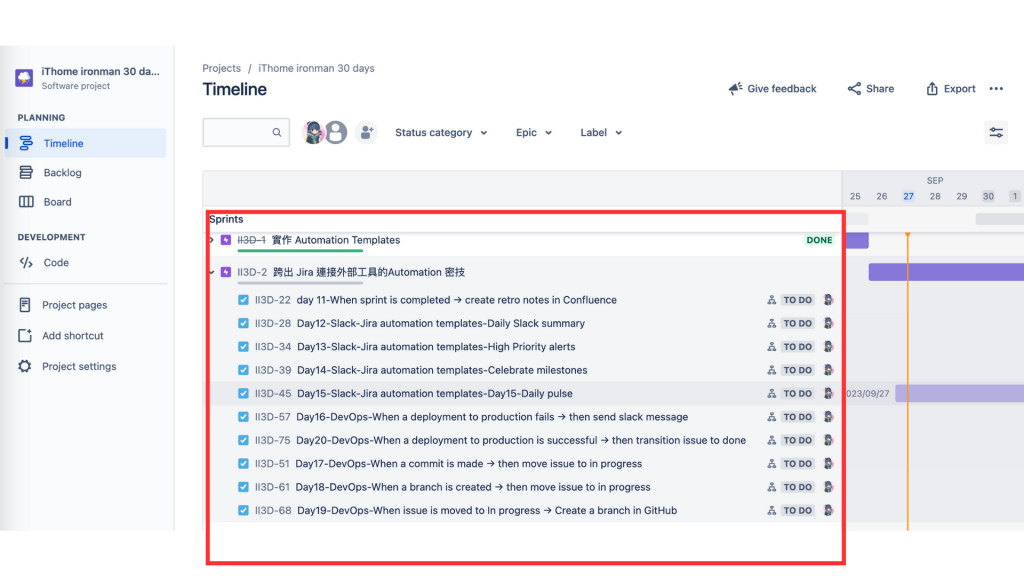The height and width of the screenshot is (576, 1024).
Task: Click the Export button
Action: tap(950, 89)
